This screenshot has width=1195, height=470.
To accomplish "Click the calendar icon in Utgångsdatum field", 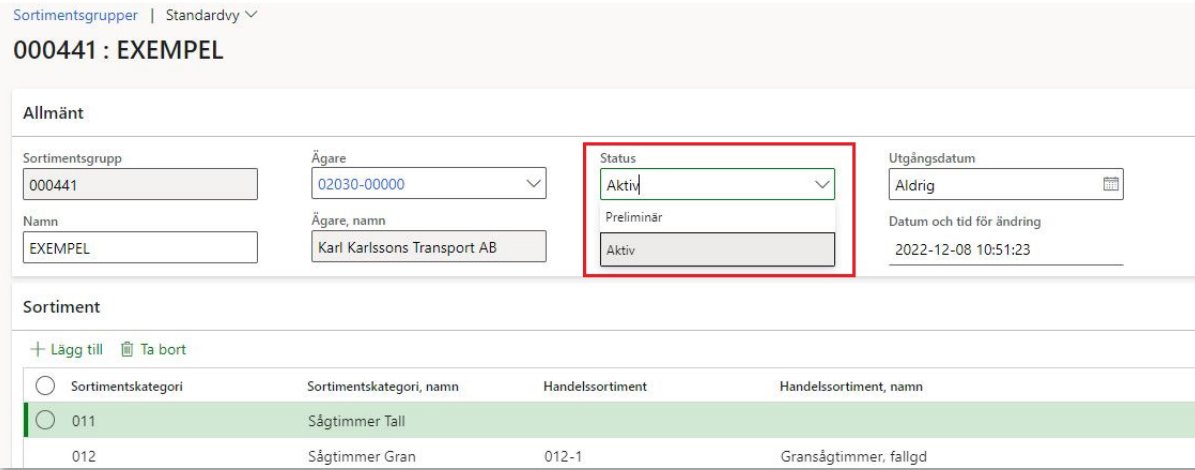I will click(1108, 185).
